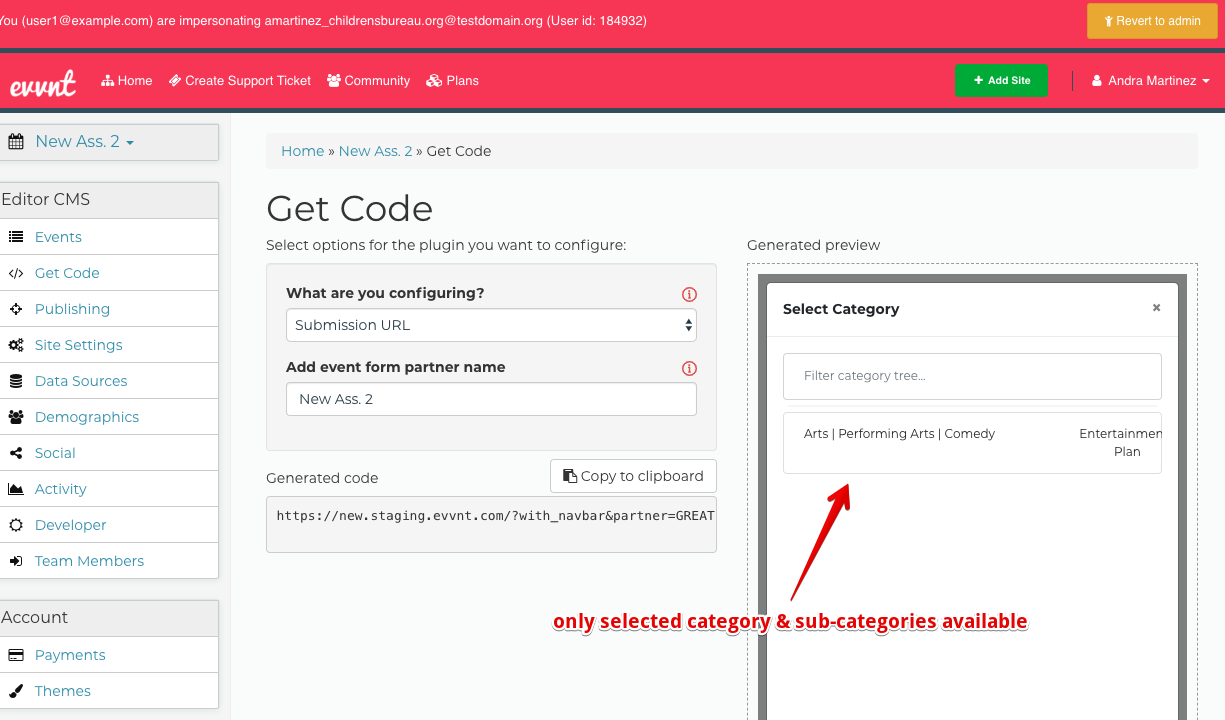Screen dimensions: 1225x720
Task: Click the Themes paintbrush icon
Action: click(16, 691)
